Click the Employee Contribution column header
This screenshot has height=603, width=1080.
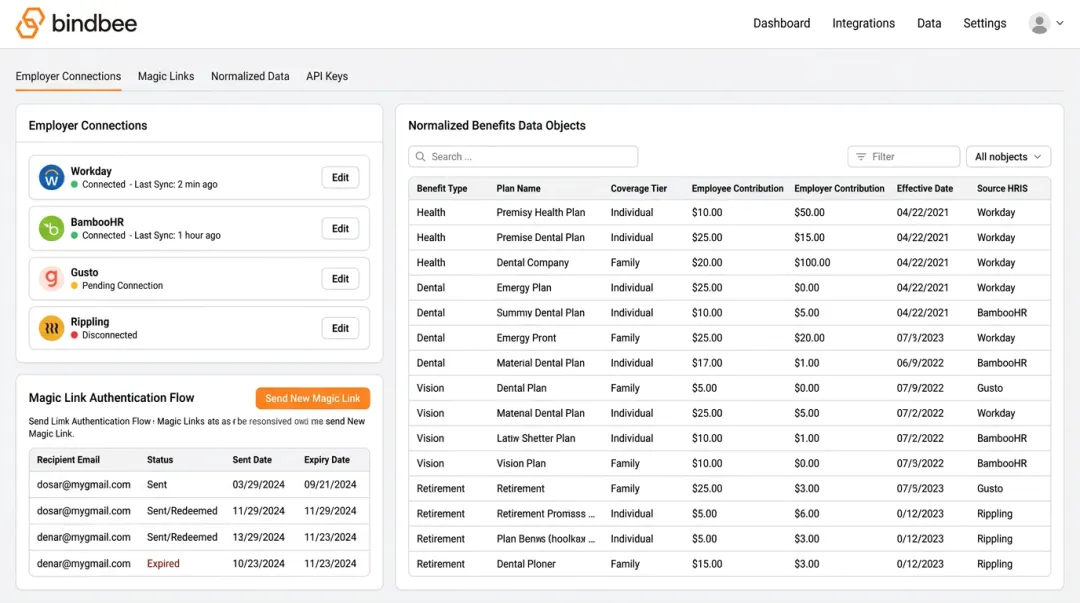click(737, 188)
